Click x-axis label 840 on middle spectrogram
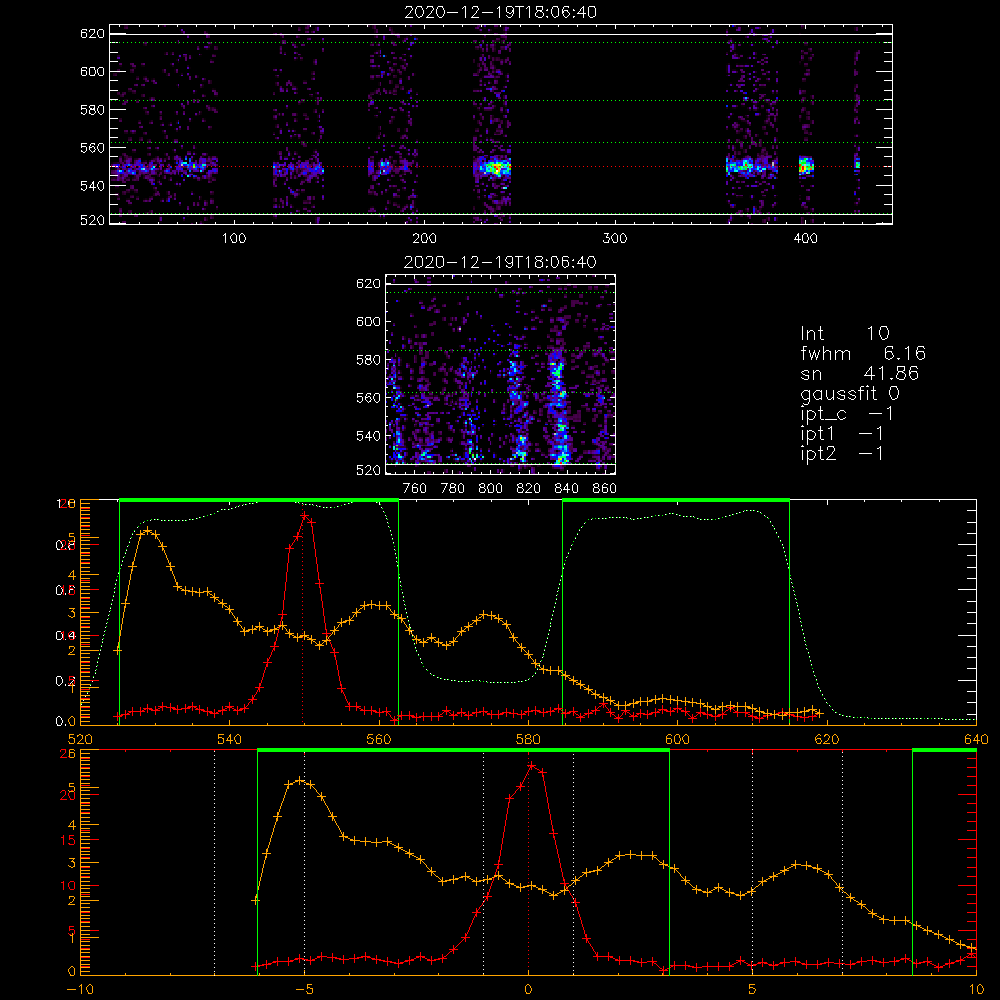Image resolution: width=1000 pixels, height=1000 pixels. tap(566, 488)
